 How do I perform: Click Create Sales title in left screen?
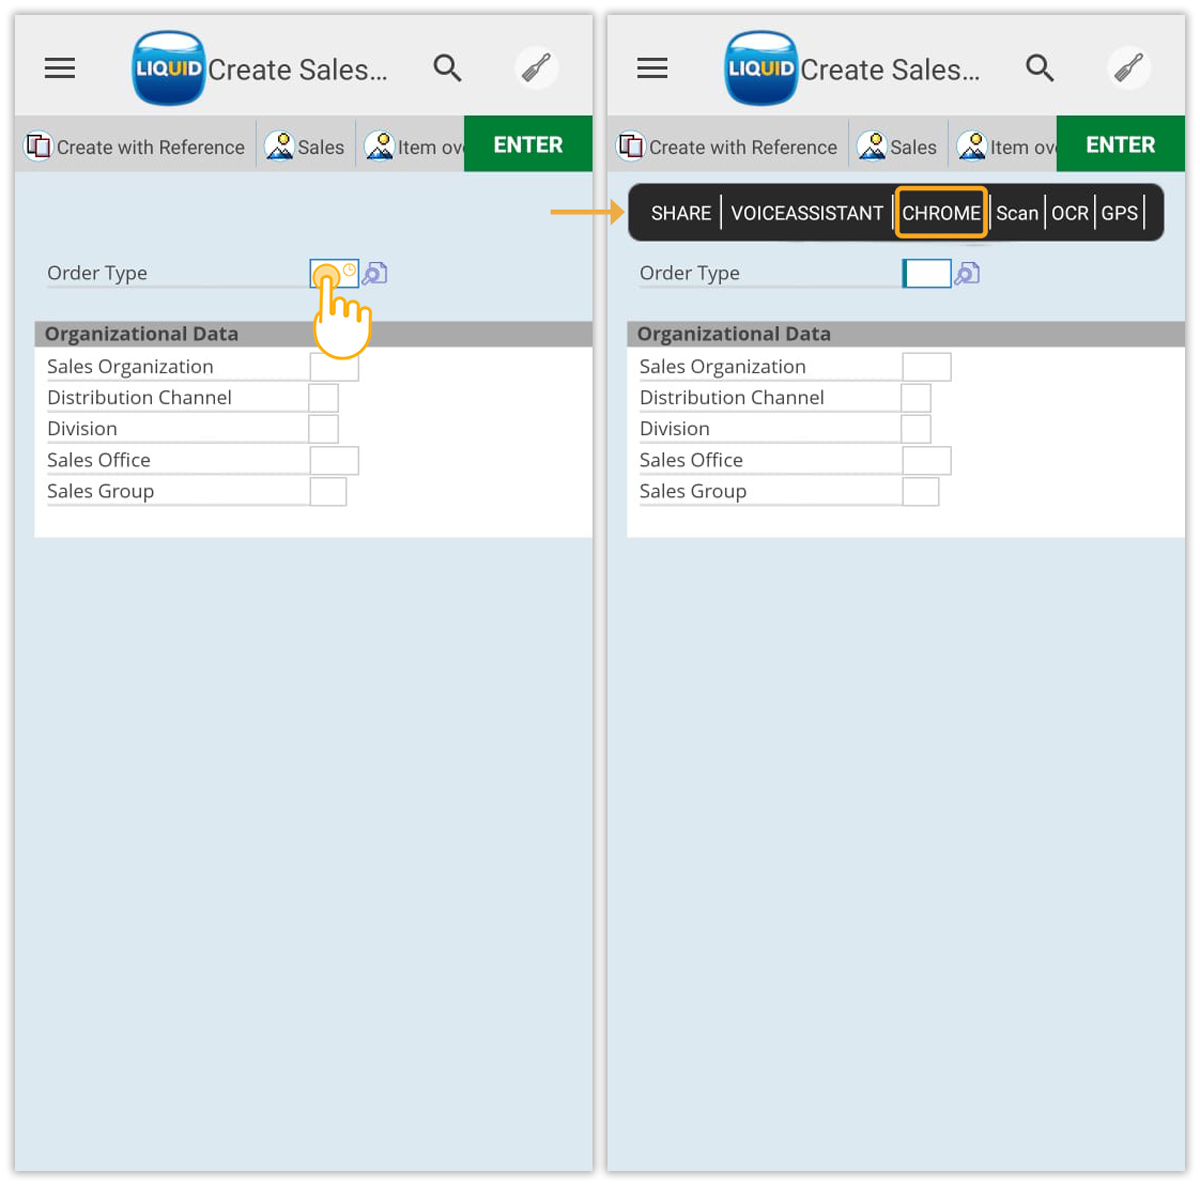click(297, 70)
